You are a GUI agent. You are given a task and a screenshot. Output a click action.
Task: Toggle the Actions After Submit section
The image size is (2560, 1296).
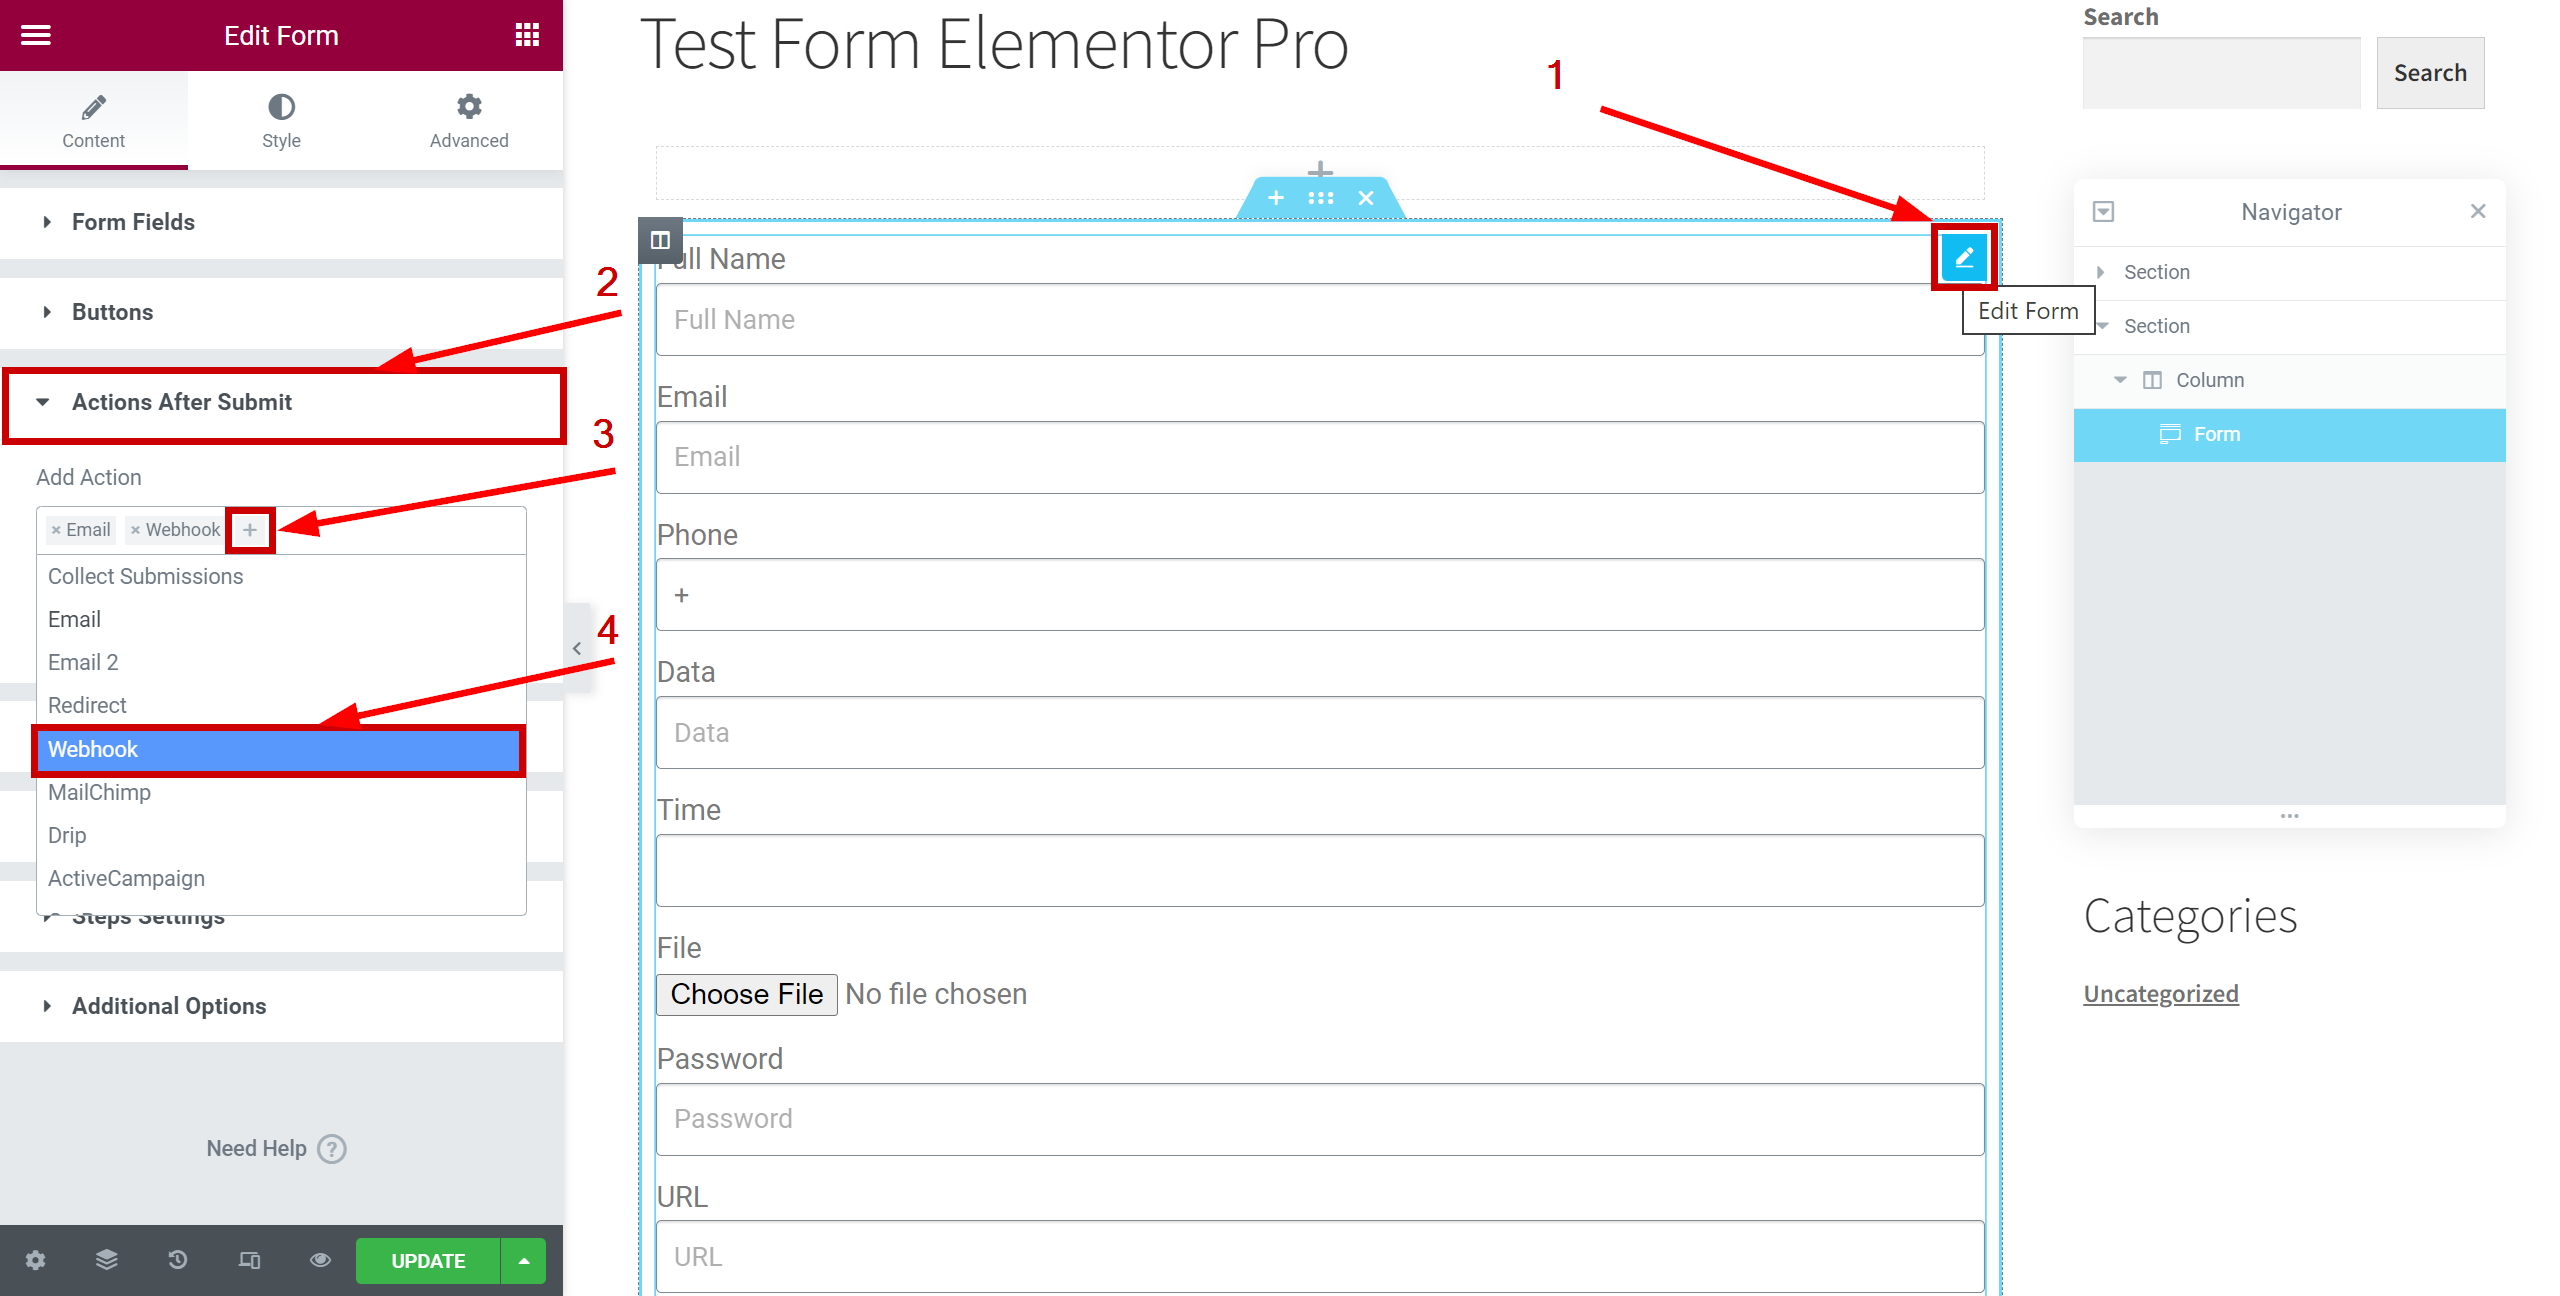point(182,402)
